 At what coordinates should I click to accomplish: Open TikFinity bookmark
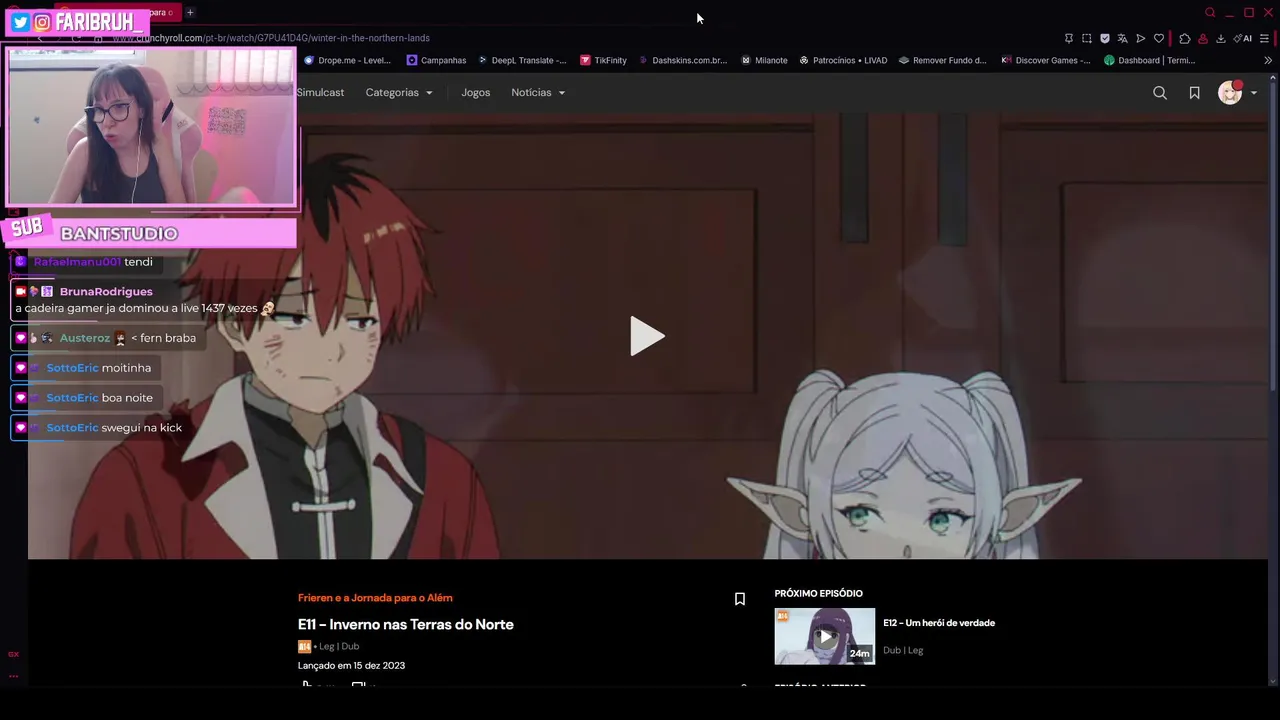(603, 60)
